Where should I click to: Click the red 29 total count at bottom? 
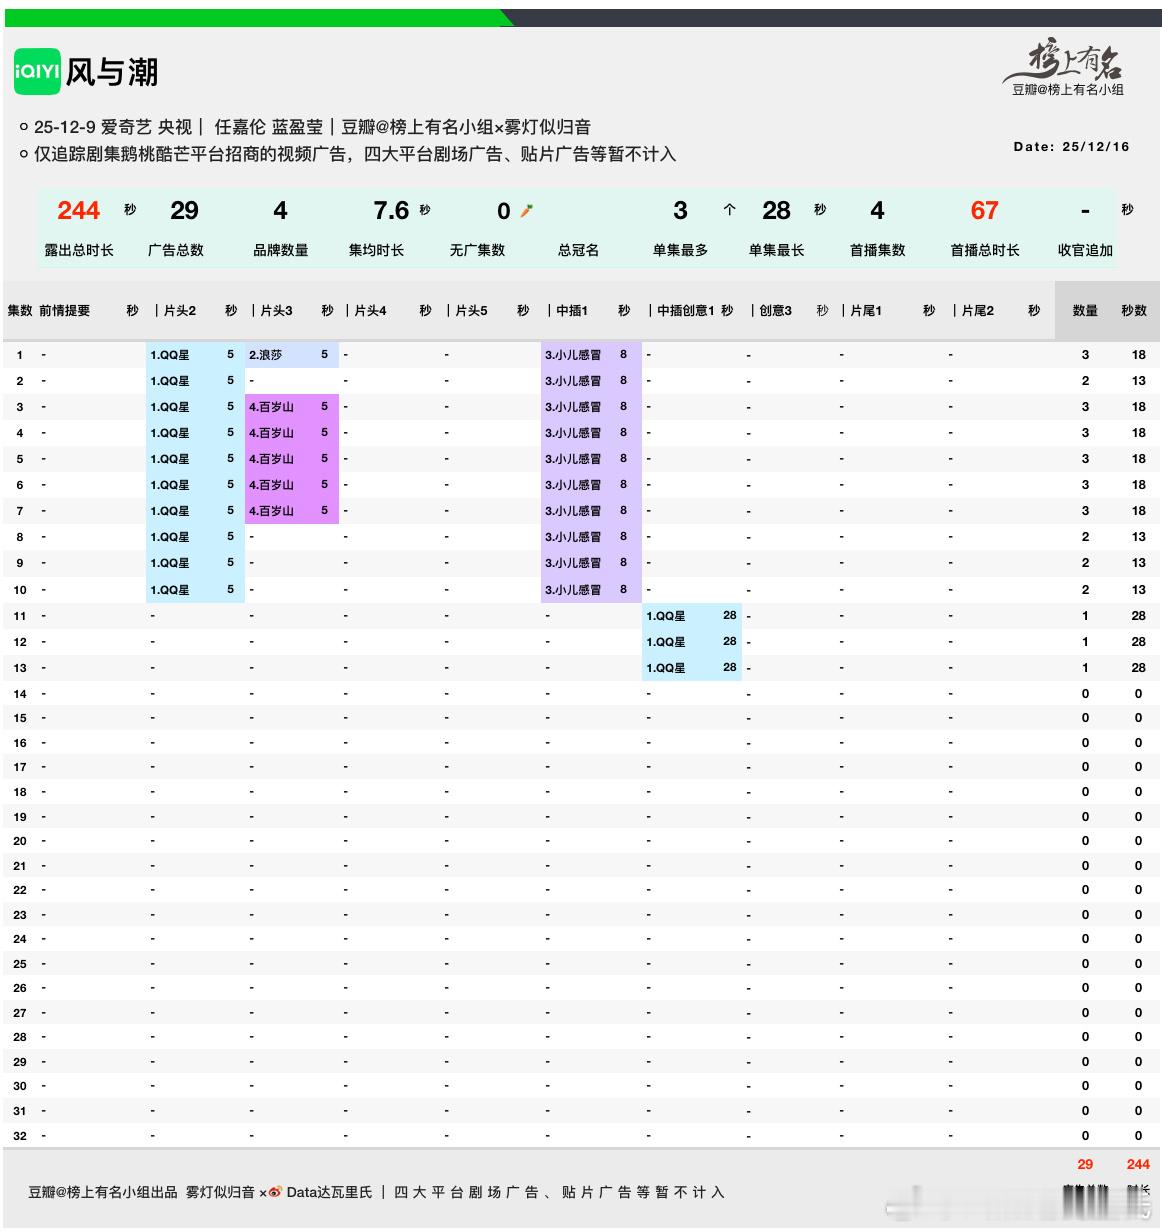point(1085,1164)
